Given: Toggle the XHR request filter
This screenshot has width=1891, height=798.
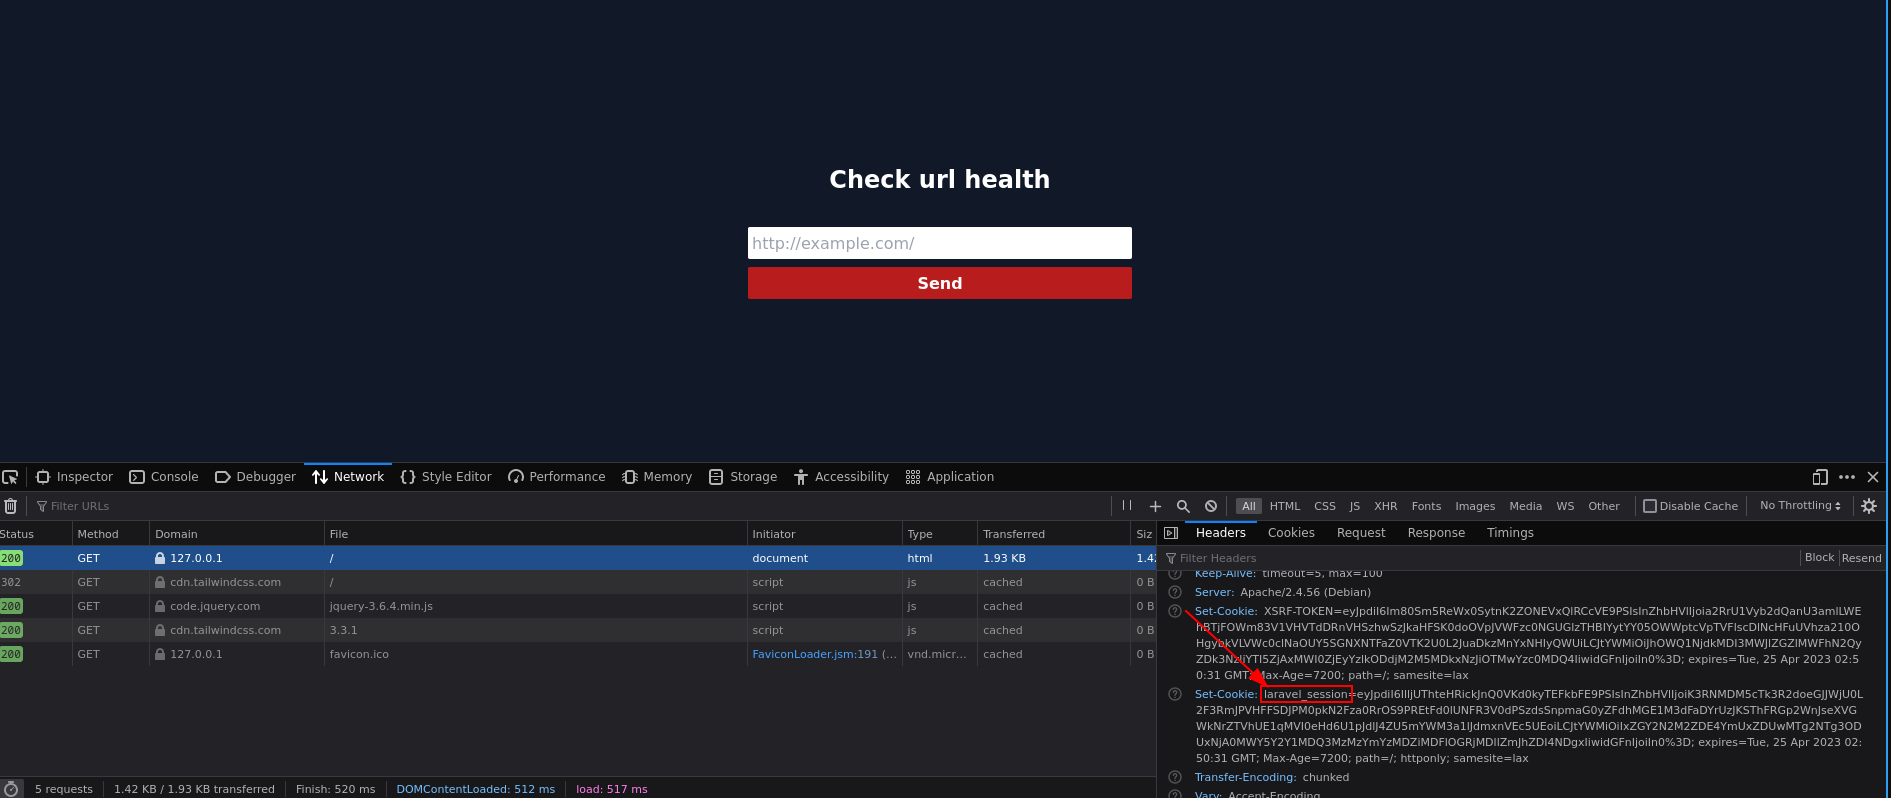Looking at the screenshot, I should click(x=1385, y=506).
